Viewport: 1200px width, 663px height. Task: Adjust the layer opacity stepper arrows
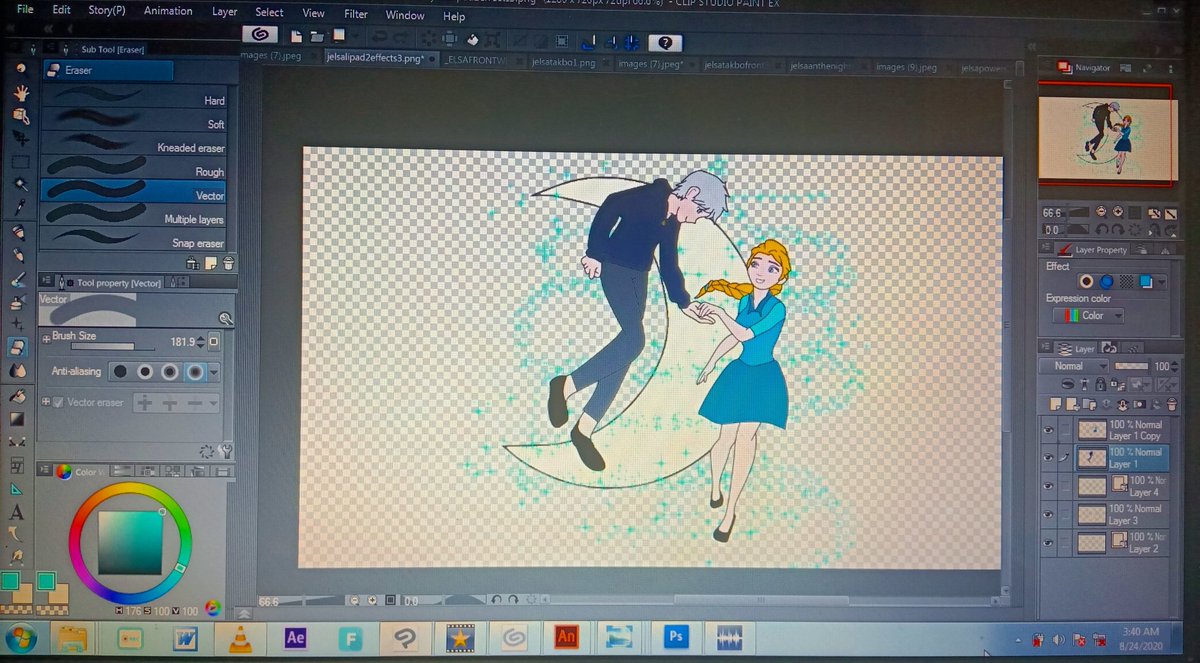pos(1175,366)
